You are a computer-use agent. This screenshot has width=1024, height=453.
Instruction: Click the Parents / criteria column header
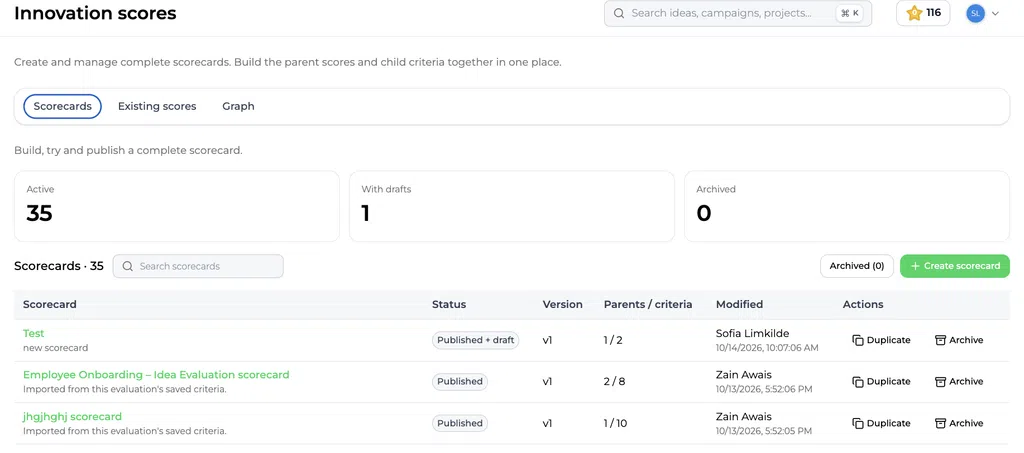click(x=648, y=305)
